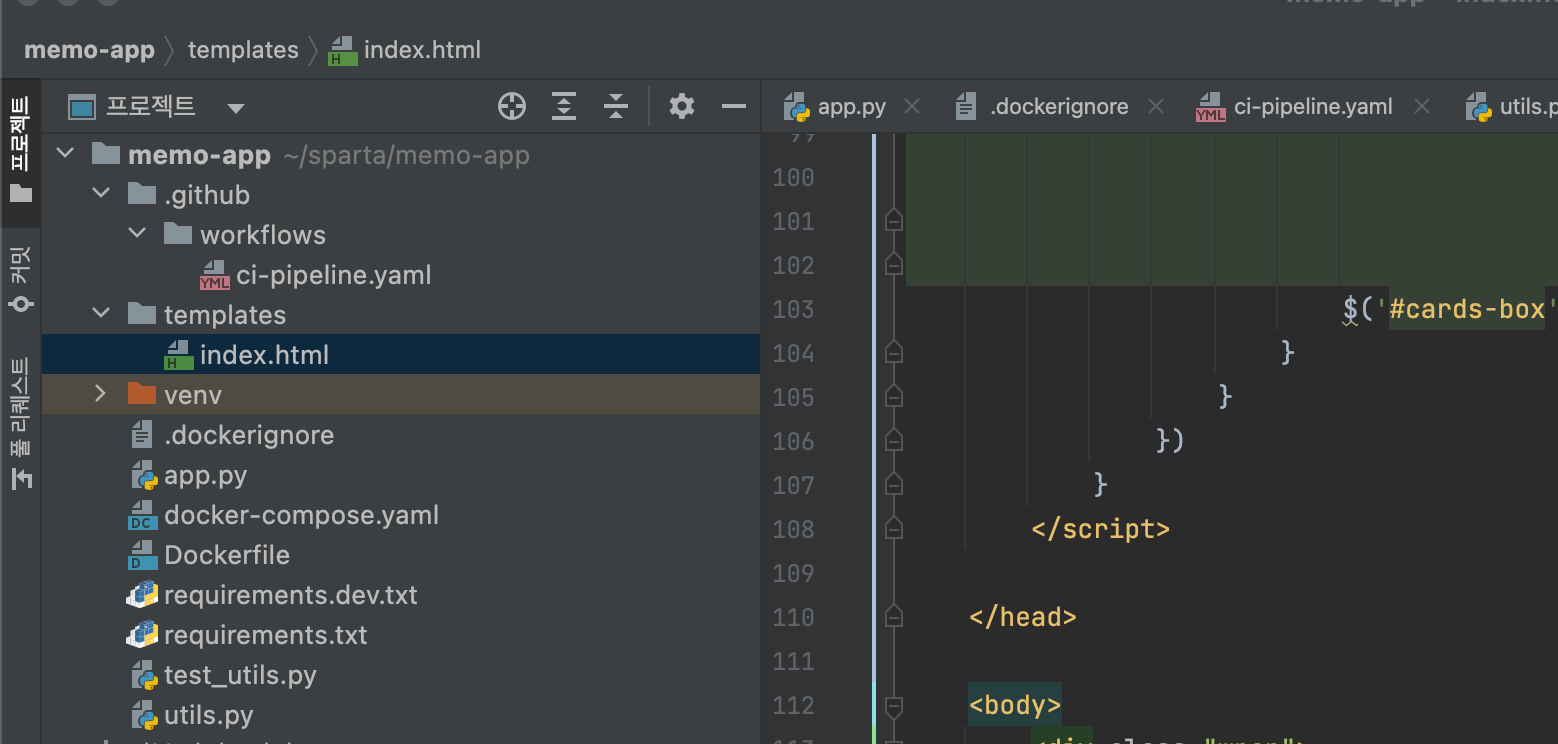Toggle fold marker at body tag line 112

tap(894, 706)
